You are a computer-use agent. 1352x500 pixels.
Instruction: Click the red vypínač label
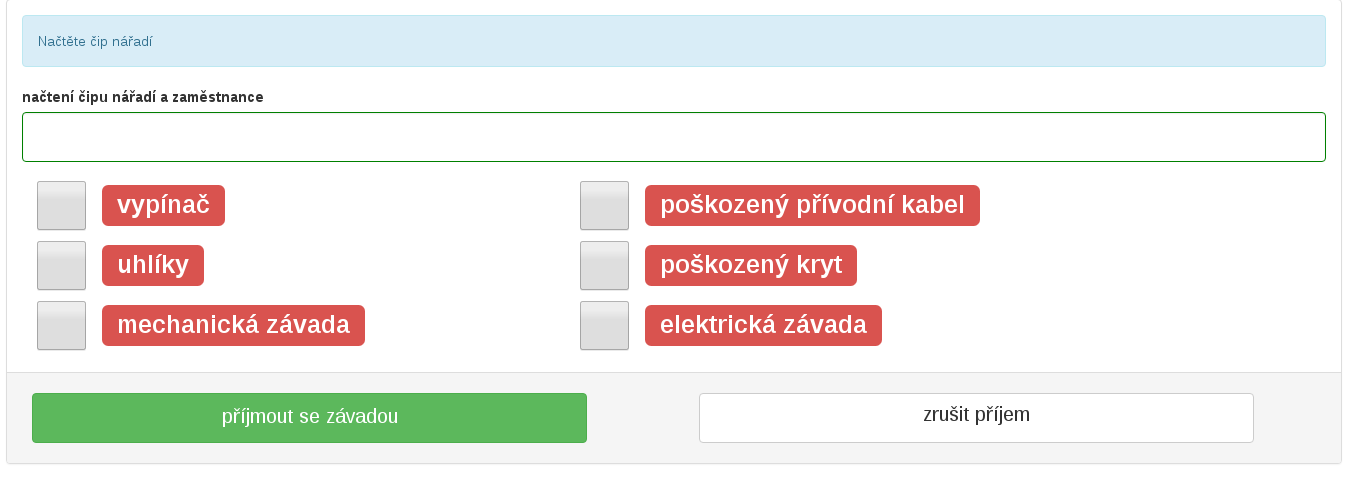[163, 206]
